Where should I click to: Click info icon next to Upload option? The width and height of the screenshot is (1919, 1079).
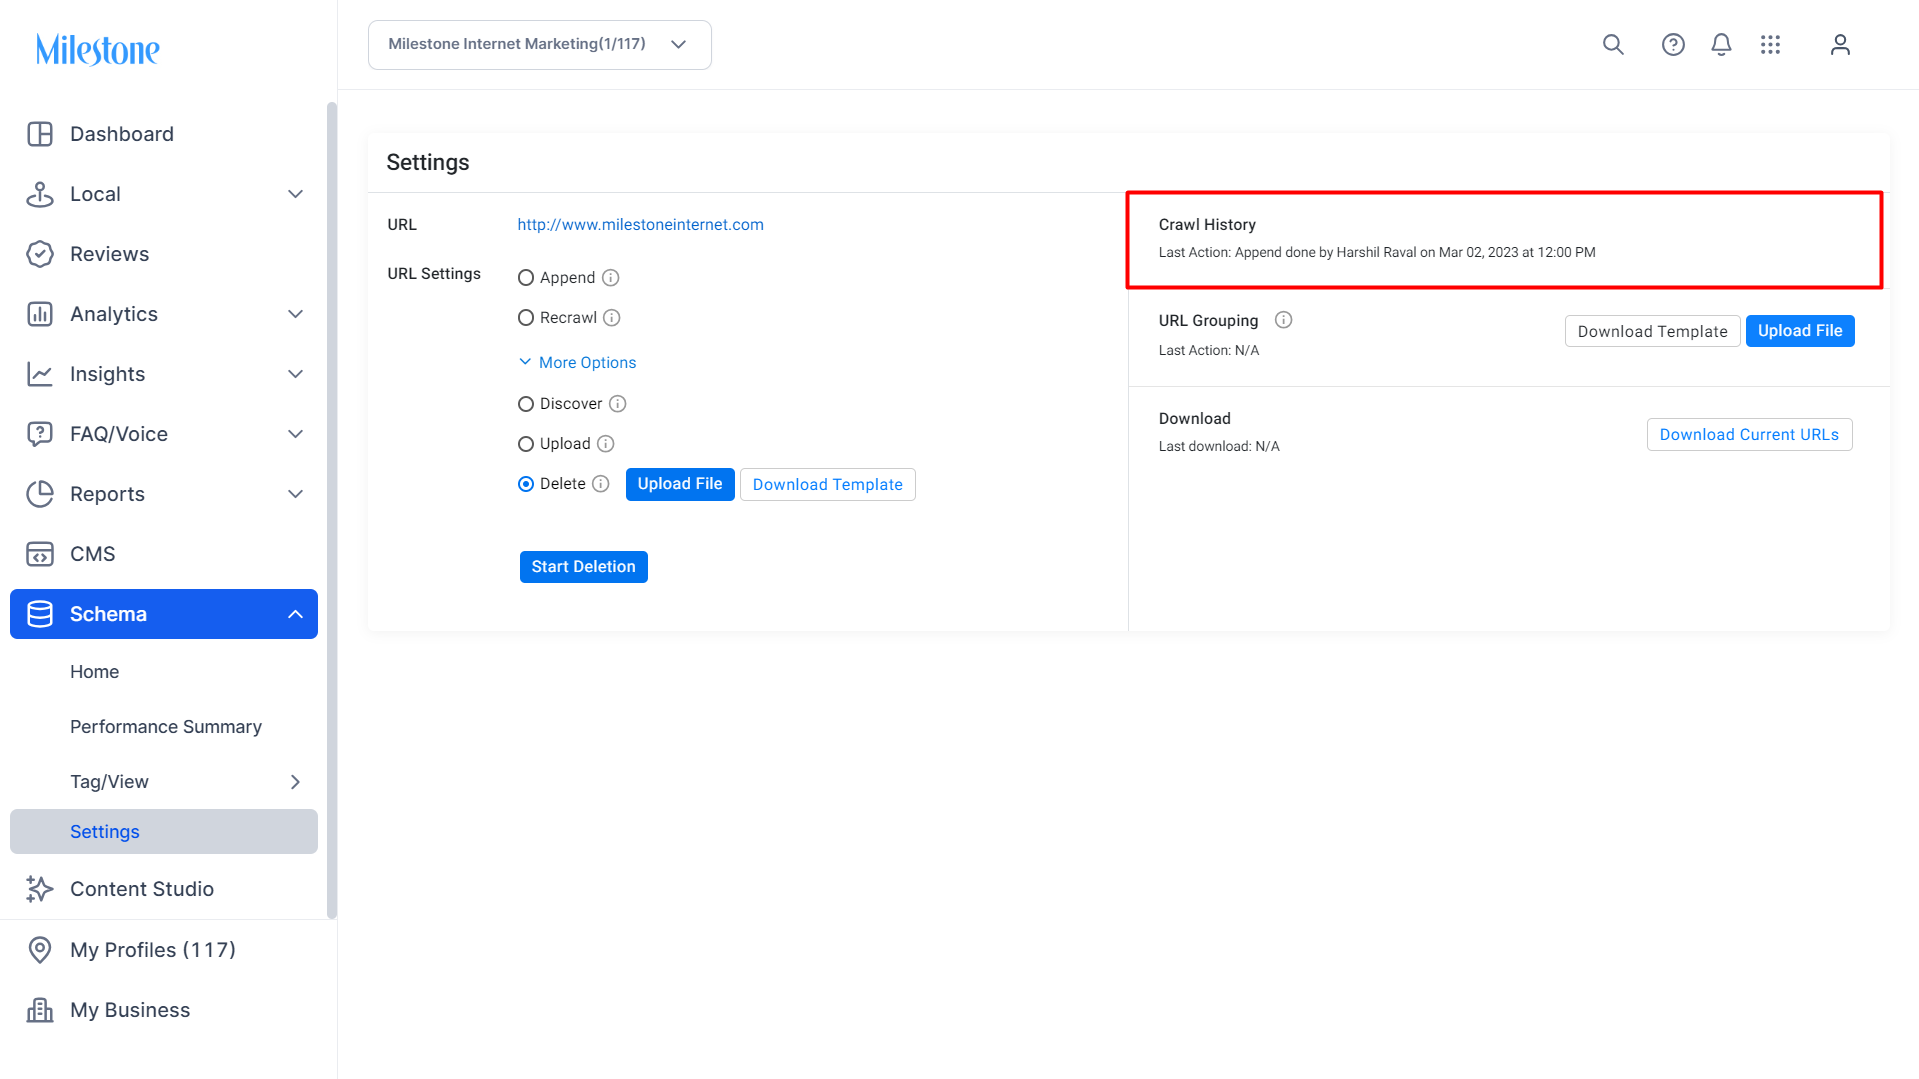606,444
